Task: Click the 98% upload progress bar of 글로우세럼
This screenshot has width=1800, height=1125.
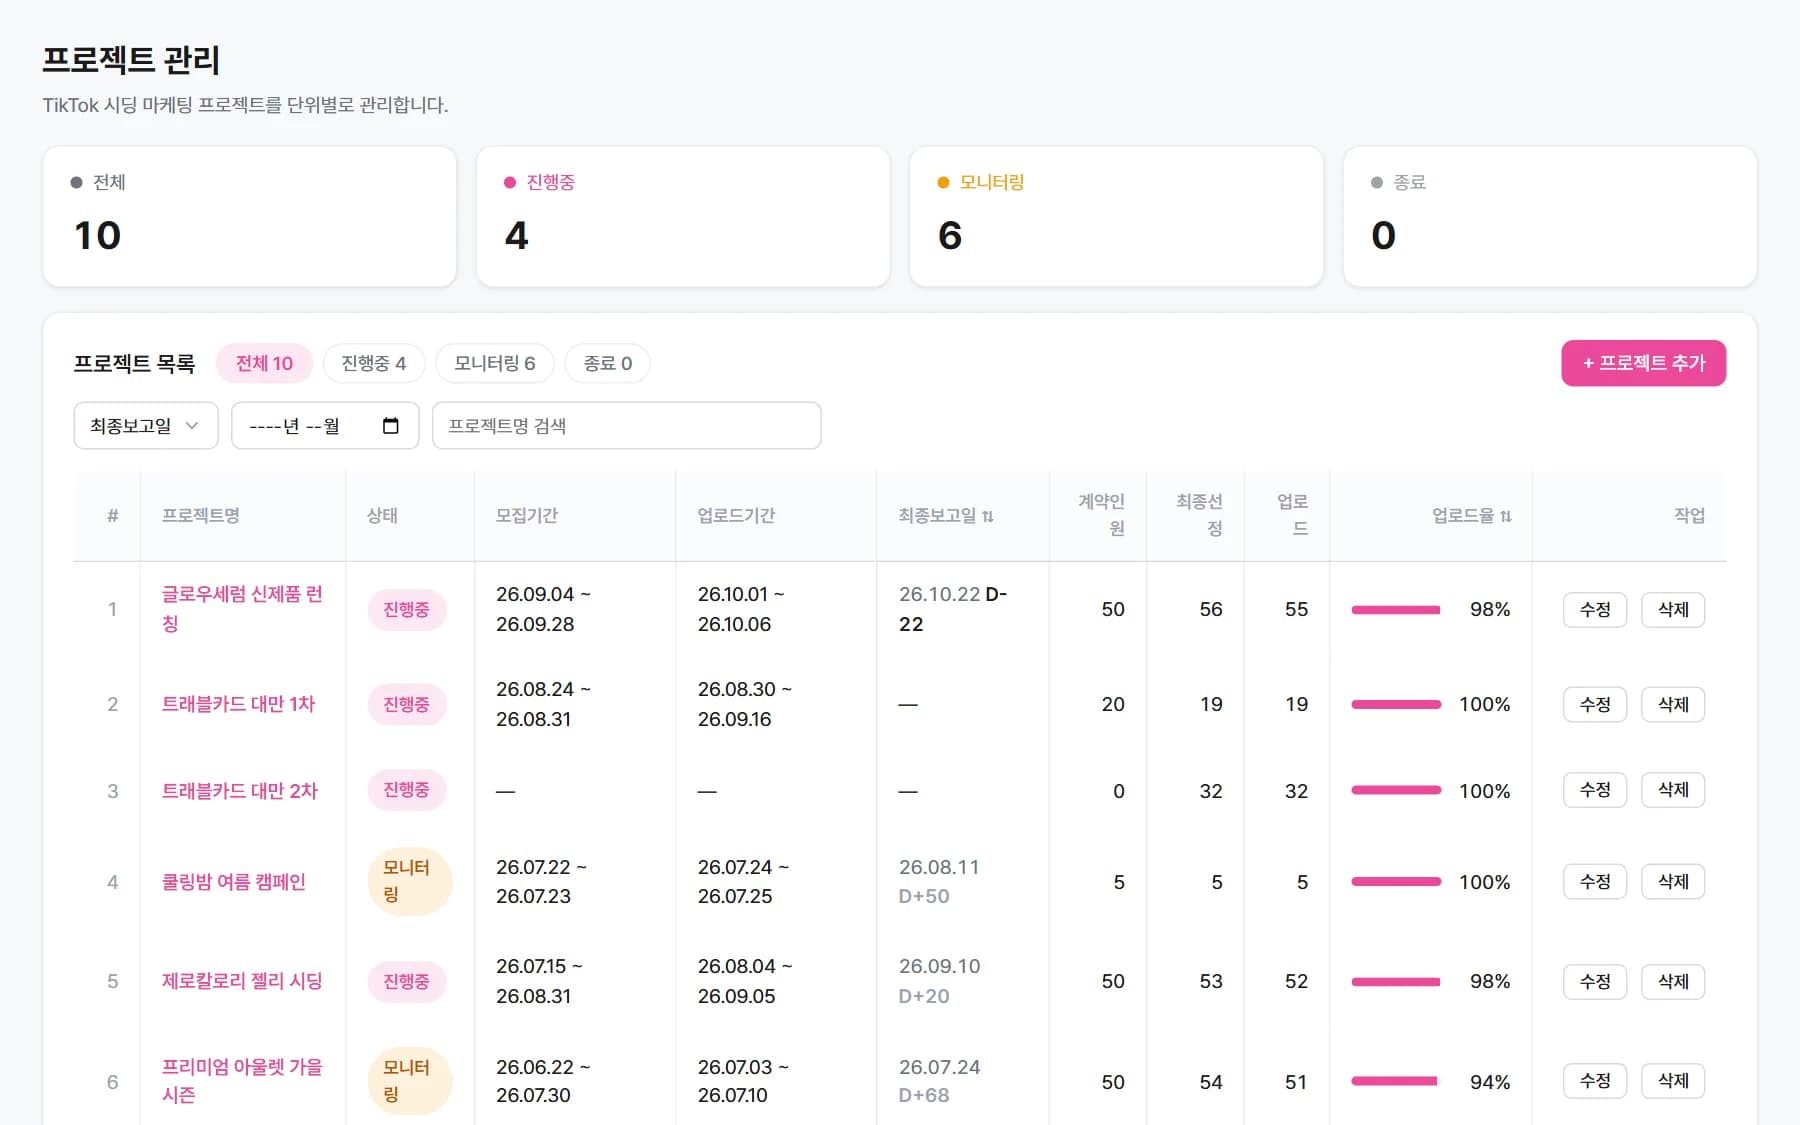Action: pyautogui.click(x=1396, y=610)
